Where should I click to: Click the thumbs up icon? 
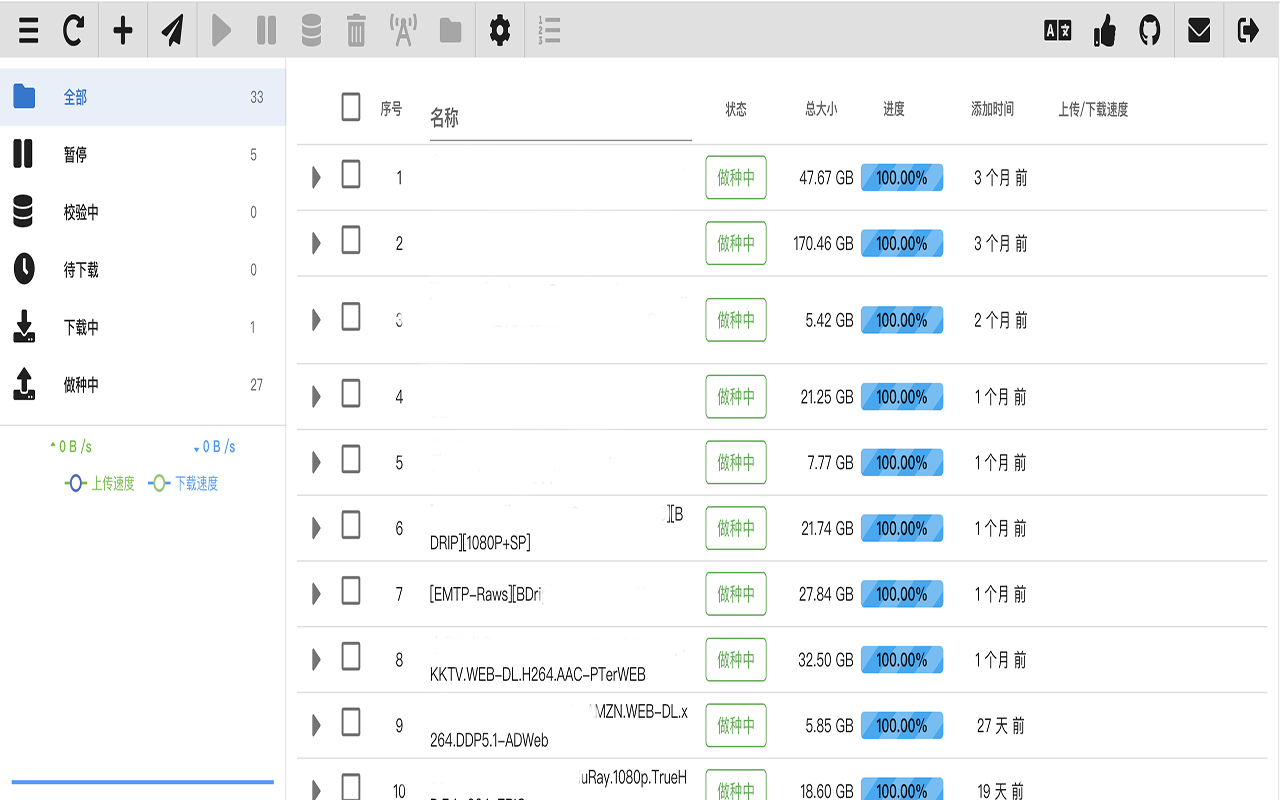coord(1105,30)
